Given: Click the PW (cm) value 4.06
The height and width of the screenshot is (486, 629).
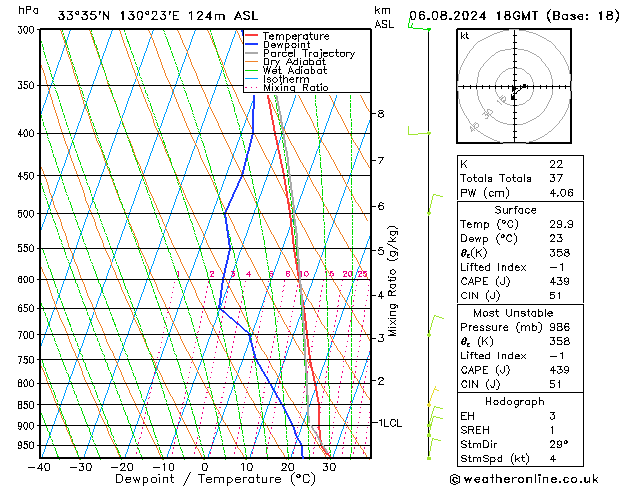Looking at the screenshot, I should click(x=561, y=193).
